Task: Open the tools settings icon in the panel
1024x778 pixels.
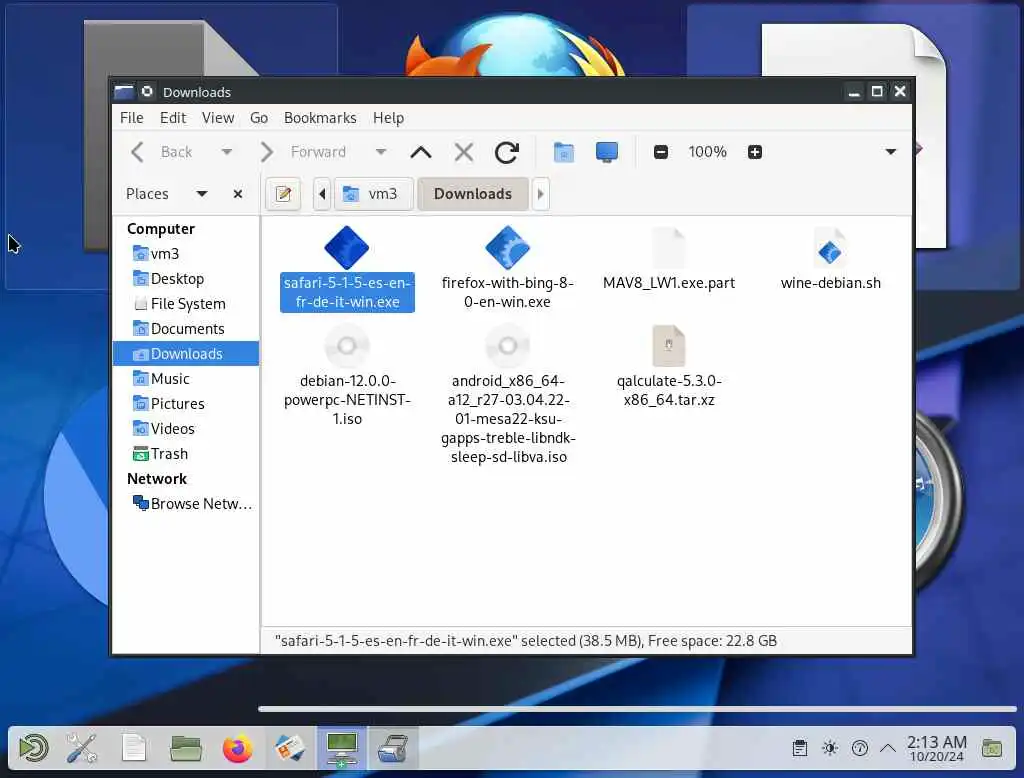Action: (x=82, y=748)
